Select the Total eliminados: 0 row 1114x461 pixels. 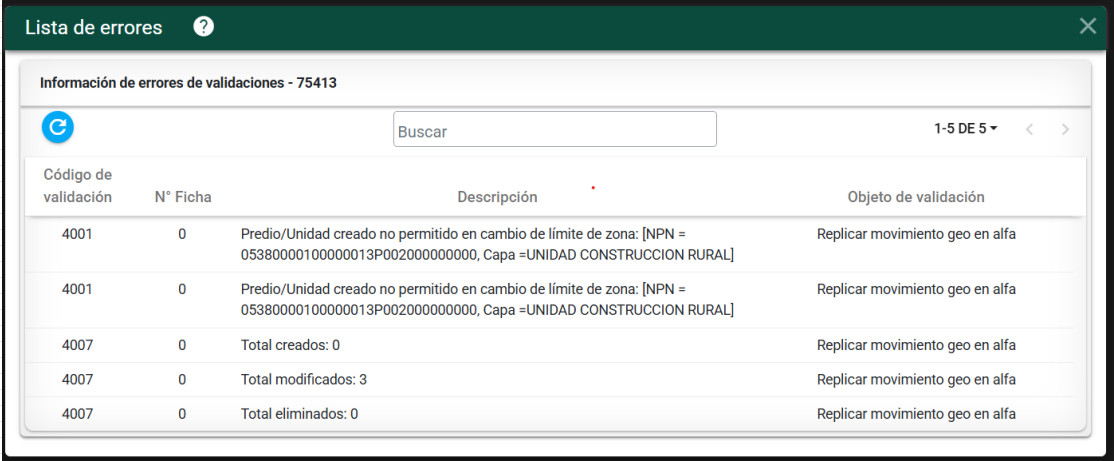point(299,413)
